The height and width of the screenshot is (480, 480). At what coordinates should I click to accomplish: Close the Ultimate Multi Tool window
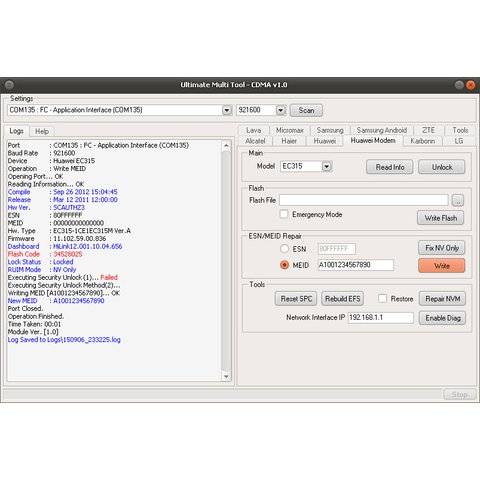coord(470,85)
